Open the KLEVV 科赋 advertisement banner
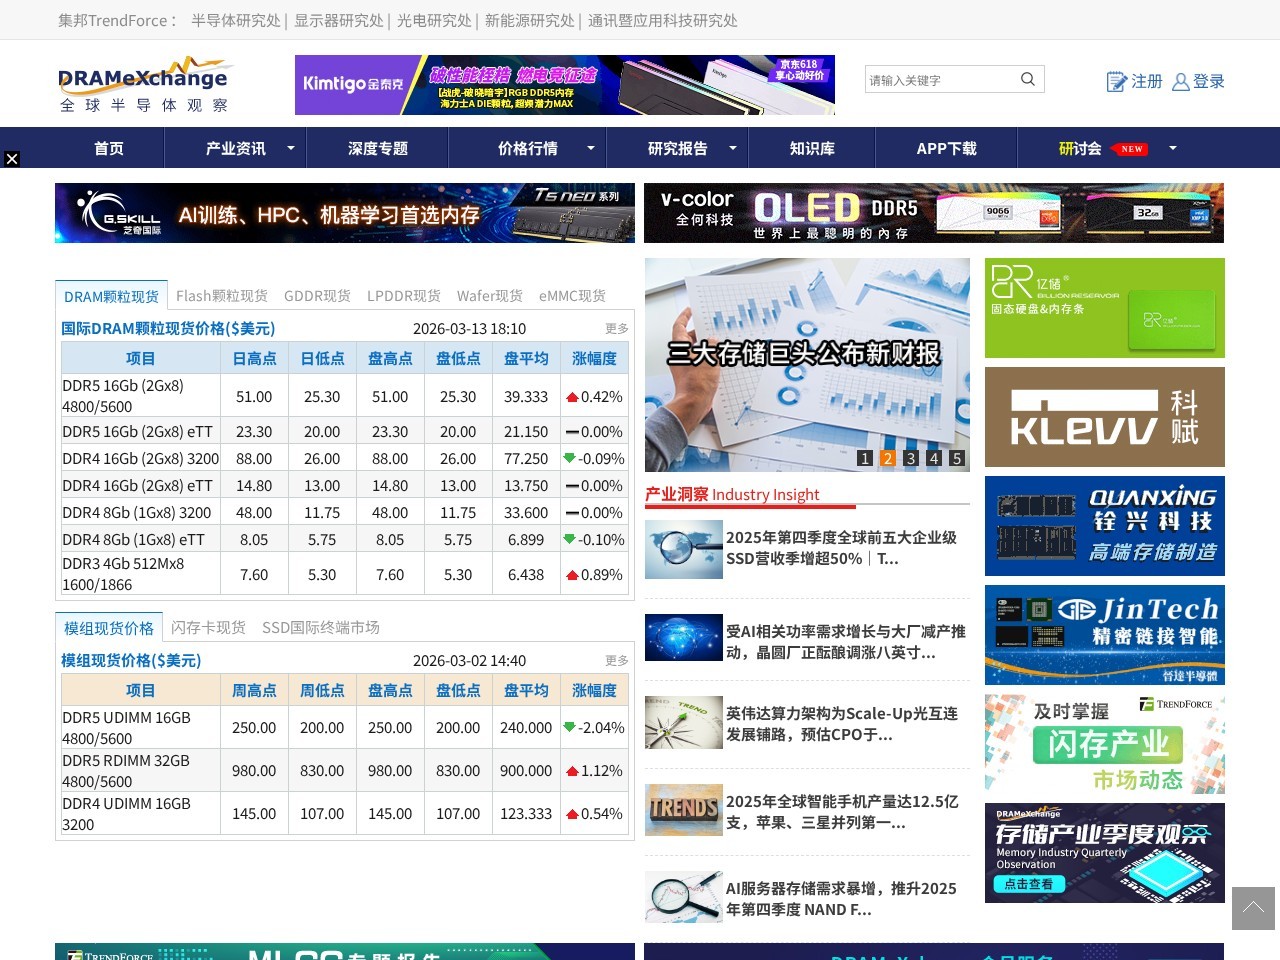Screen dimensions: 1280x960 coord(1104,417)
